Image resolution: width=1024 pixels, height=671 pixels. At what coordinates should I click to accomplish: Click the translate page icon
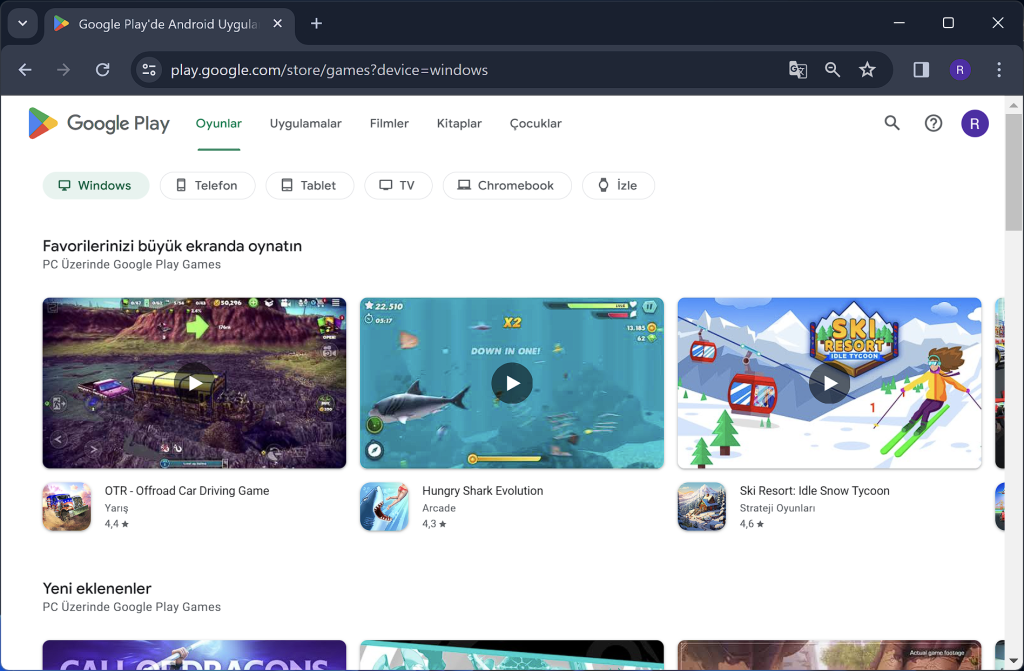[x=797, y=70]
